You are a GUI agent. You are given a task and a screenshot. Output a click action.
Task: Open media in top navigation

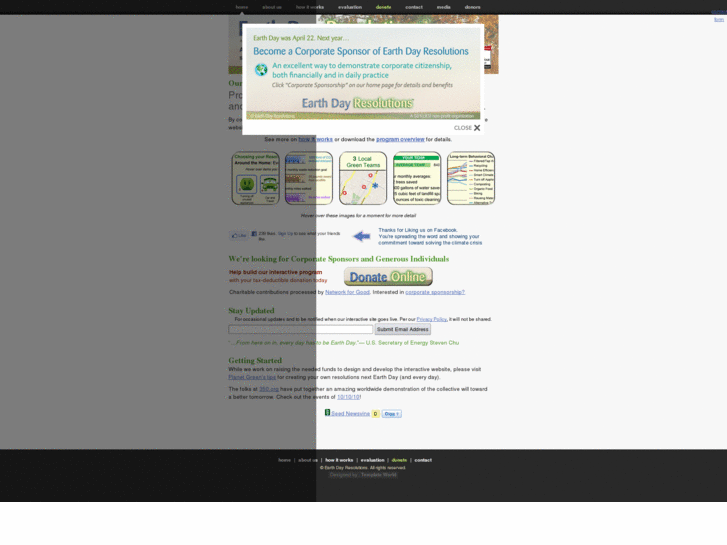point(443,7)
